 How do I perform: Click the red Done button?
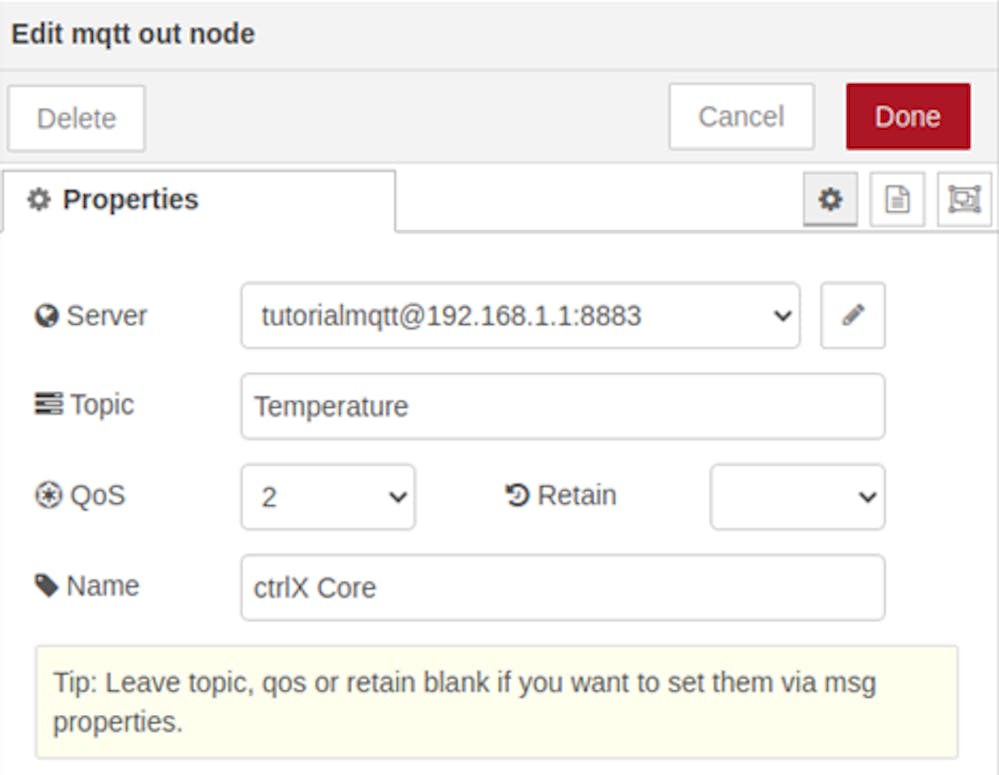[x=908, y=117]
